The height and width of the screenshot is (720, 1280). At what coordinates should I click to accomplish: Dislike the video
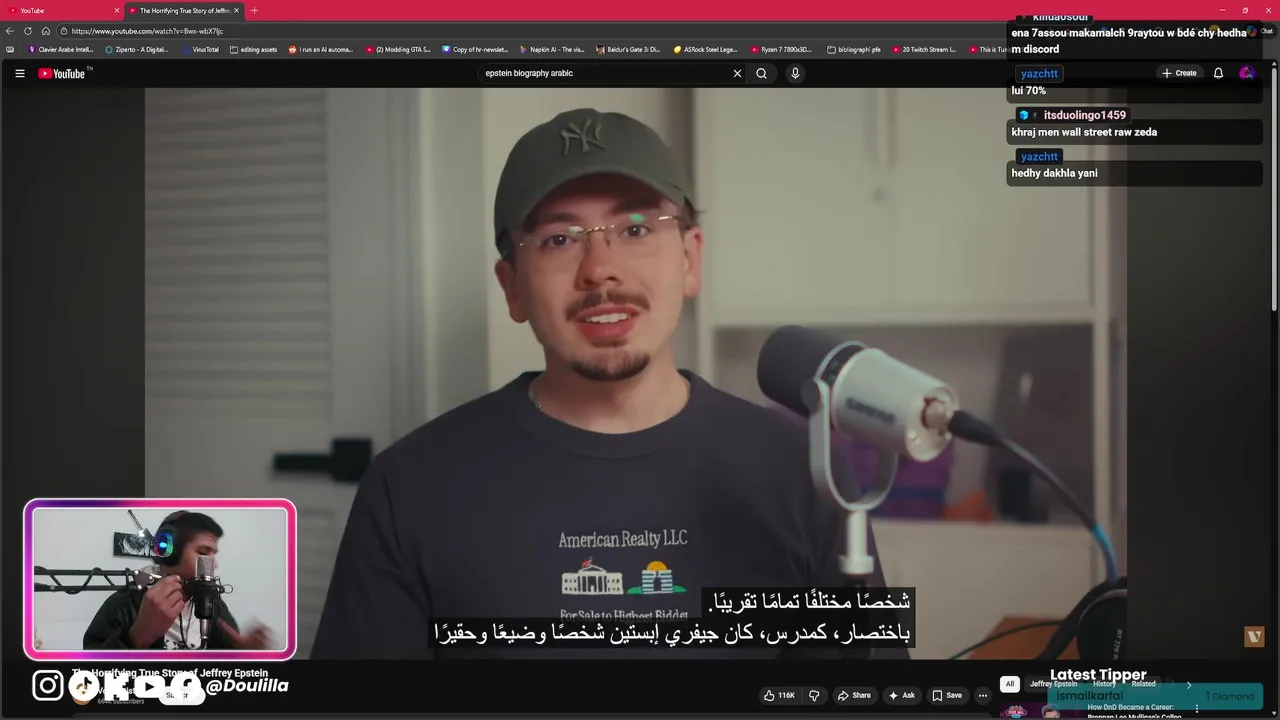(814, 695)
